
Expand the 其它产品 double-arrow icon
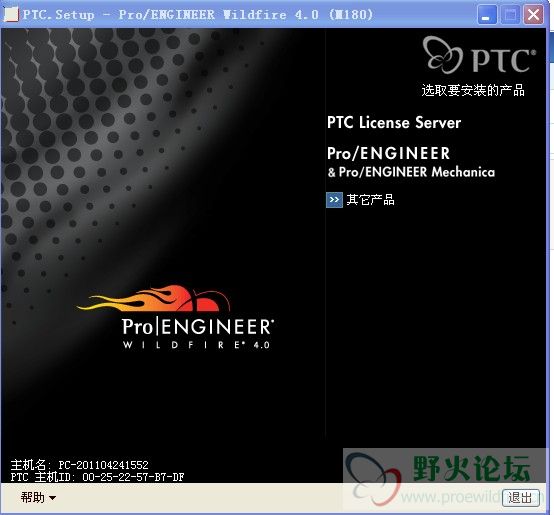(334, 200)
